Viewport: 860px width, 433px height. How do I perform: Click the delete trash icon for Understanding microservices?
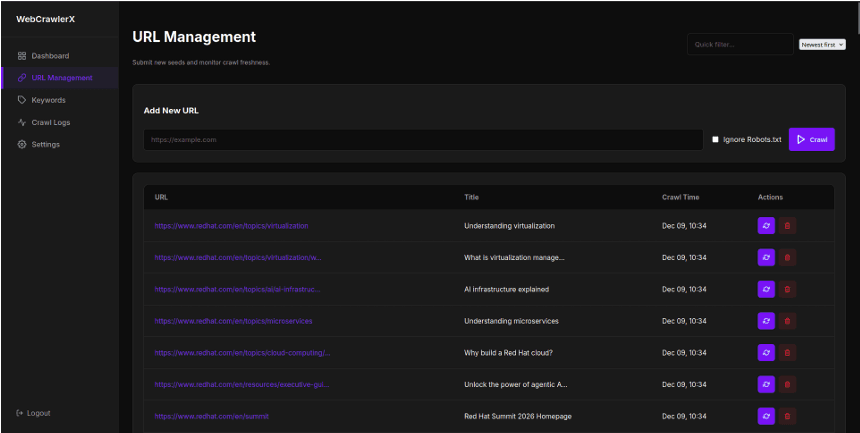(x=788, y=321)
